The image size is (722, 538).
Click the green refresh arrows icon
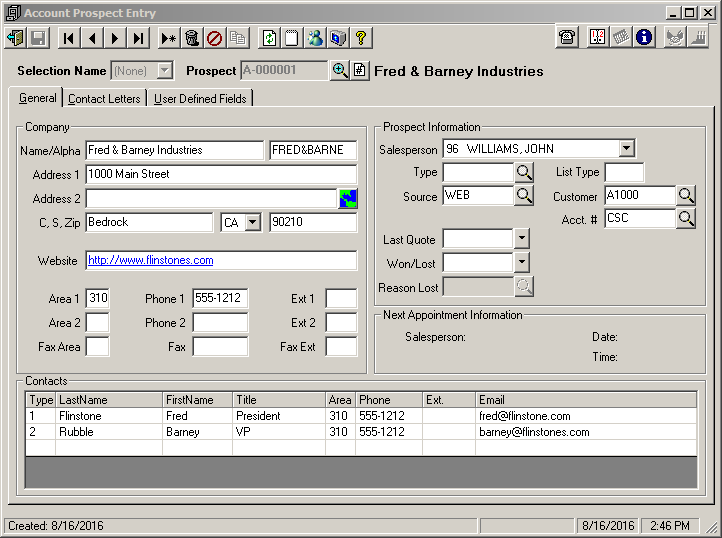coord(269,38)
